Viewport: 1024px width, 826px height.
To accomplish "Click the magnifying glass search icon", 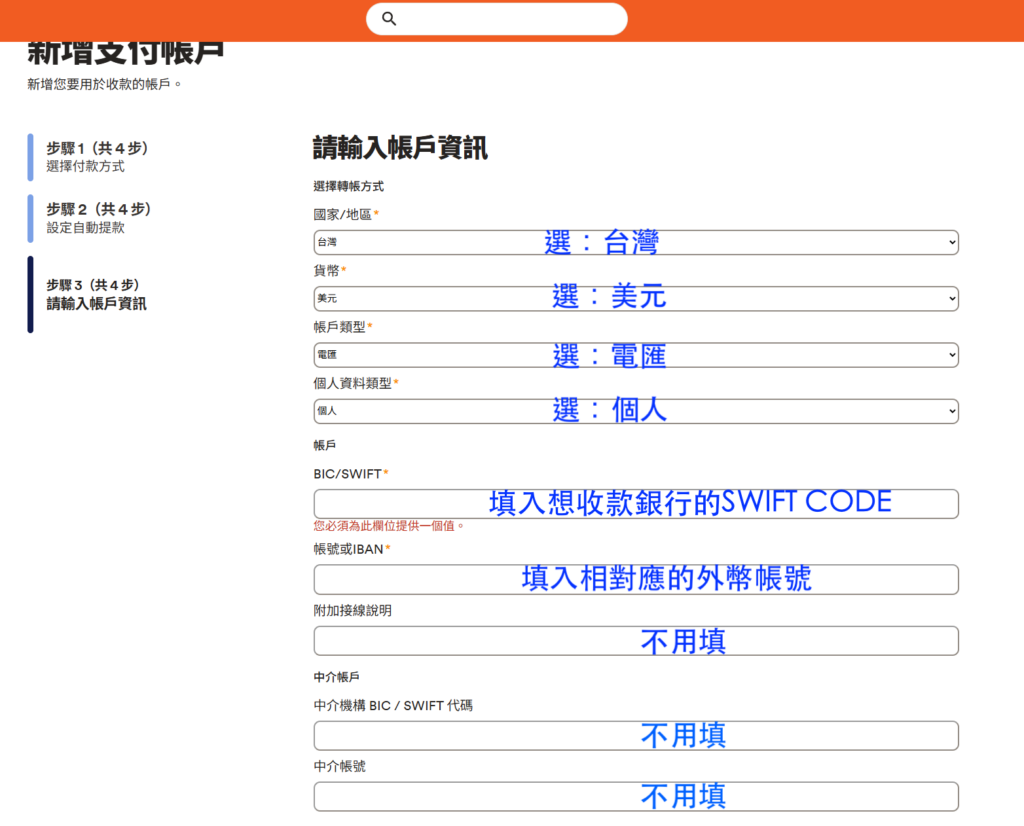I will click(x=390, y=19).
